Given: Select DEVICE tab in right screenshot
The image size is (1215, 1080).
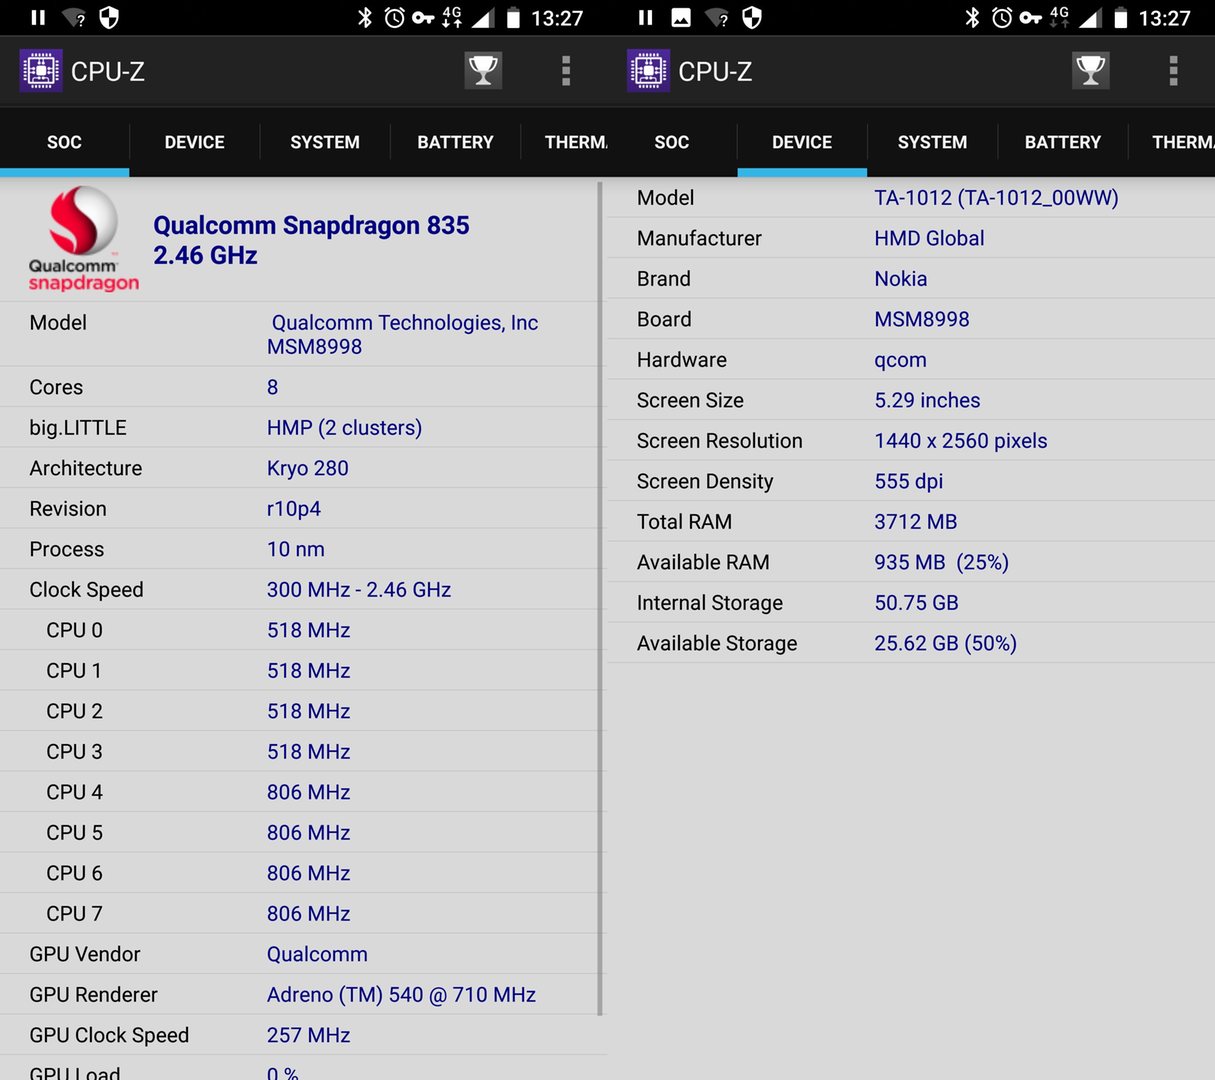Looking at the screenshot, I should pyautogui.click(x=802, y=142).
